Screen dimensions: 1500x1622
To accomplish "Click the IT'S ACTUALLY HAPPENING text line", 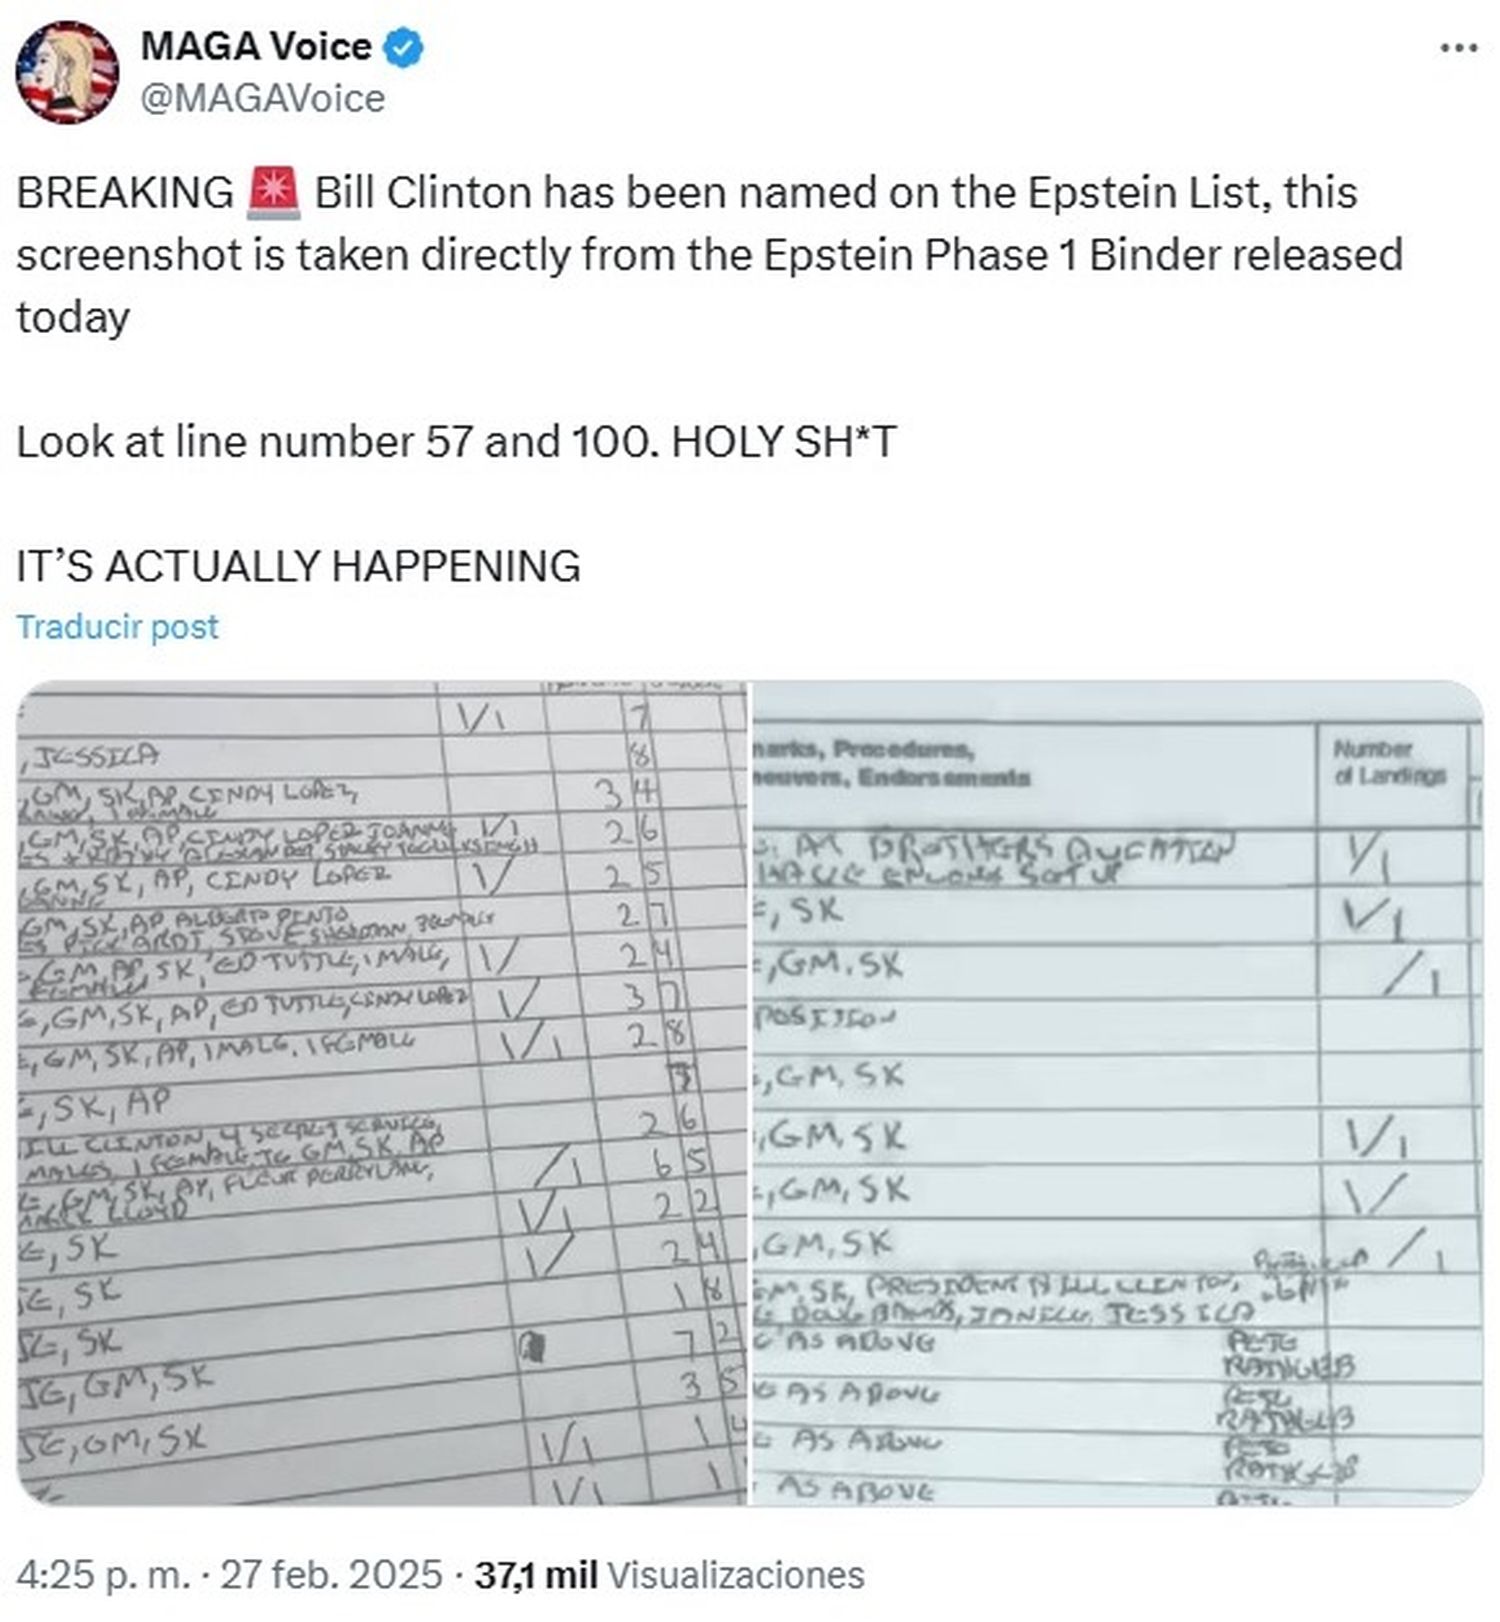I will point(298,566).
